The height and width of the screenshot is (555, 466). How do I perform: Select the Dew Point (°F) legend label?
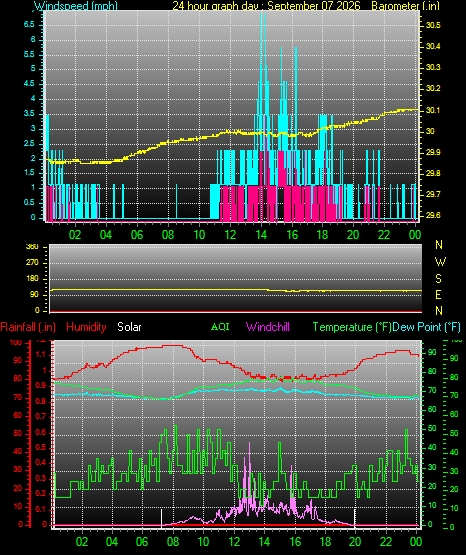[x=426, y=327]
